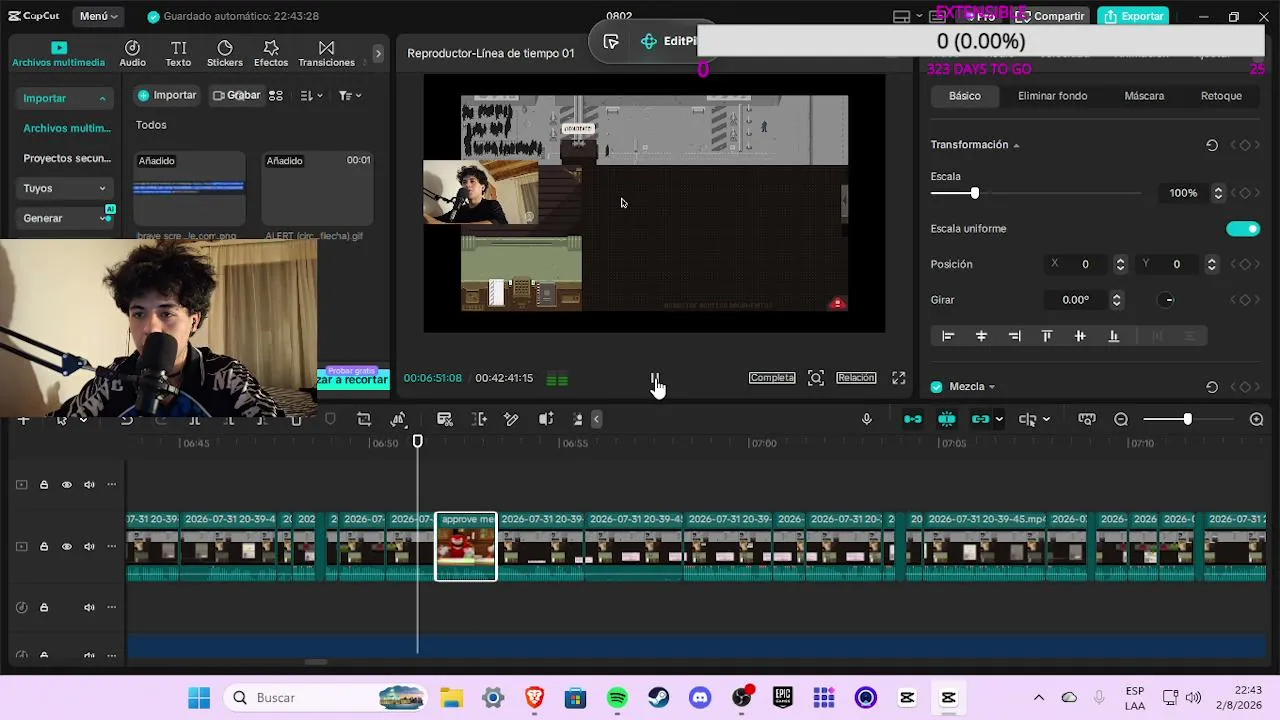
Task: Open Proyectos secundarios sidebar item
Action: (66, 158)
